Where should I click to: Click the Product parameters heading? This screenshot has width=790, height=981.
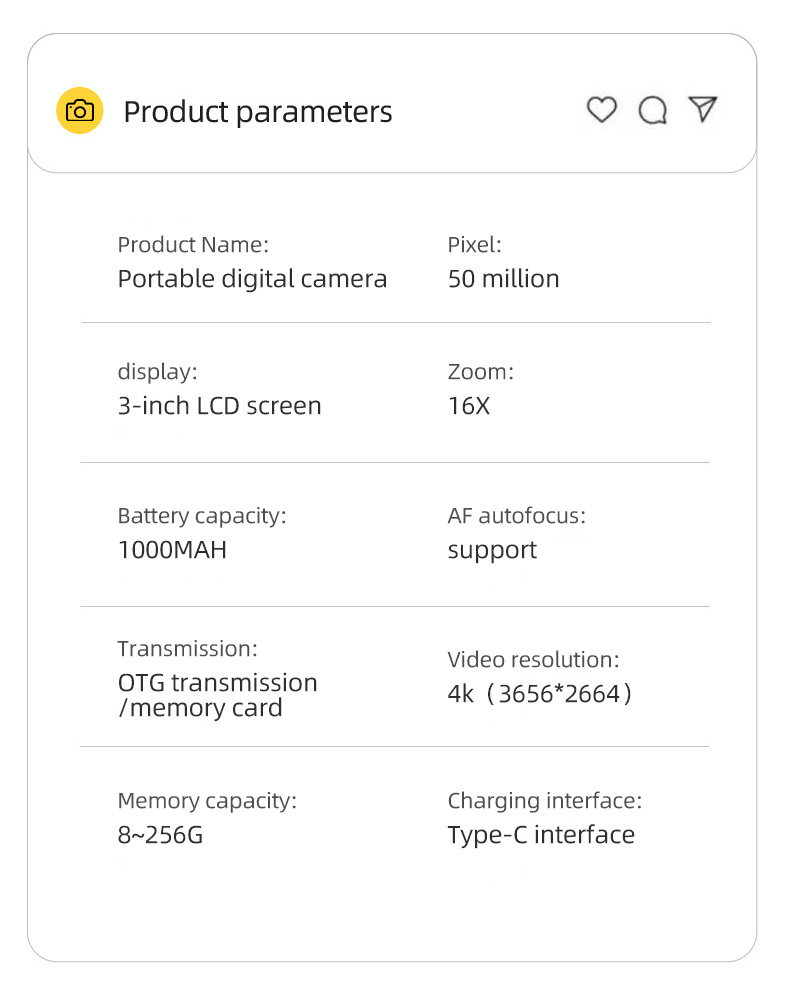point(257,112)
